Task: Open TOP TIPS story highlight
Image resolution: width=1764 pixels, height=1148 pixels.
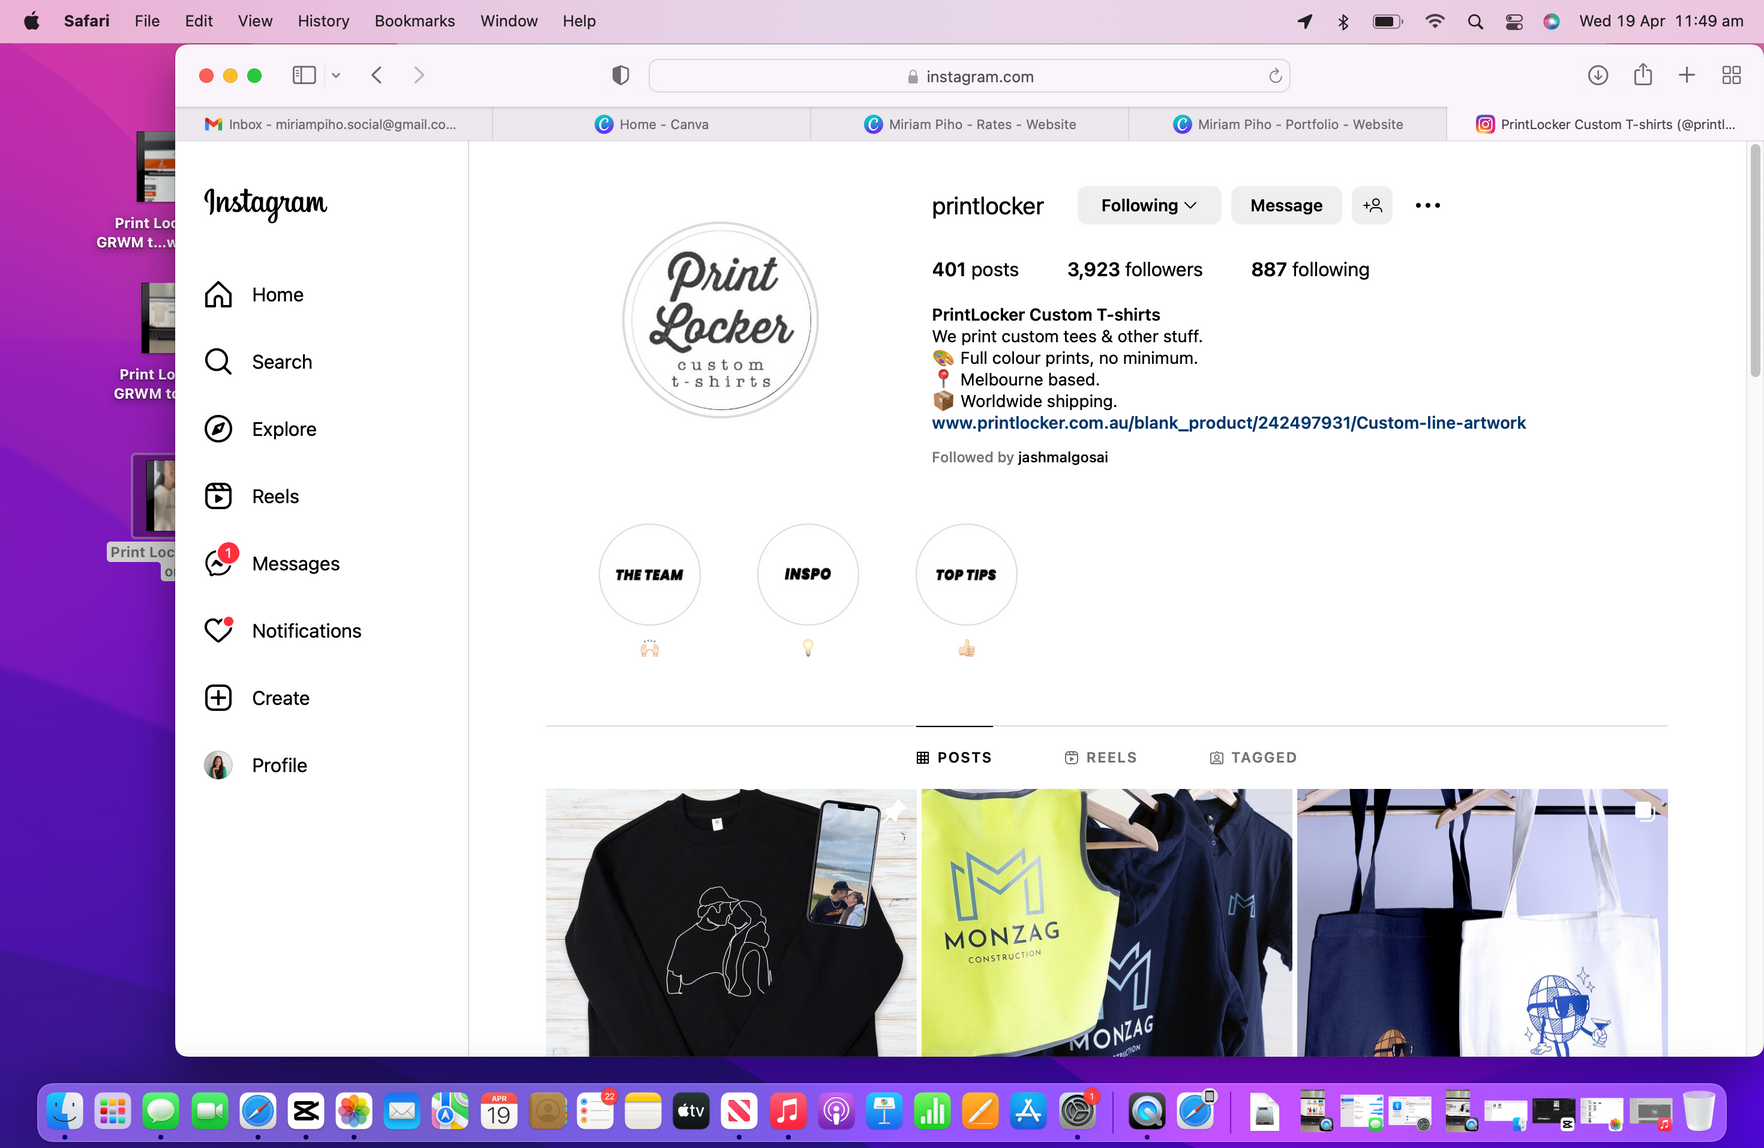Action: point(966,575)
